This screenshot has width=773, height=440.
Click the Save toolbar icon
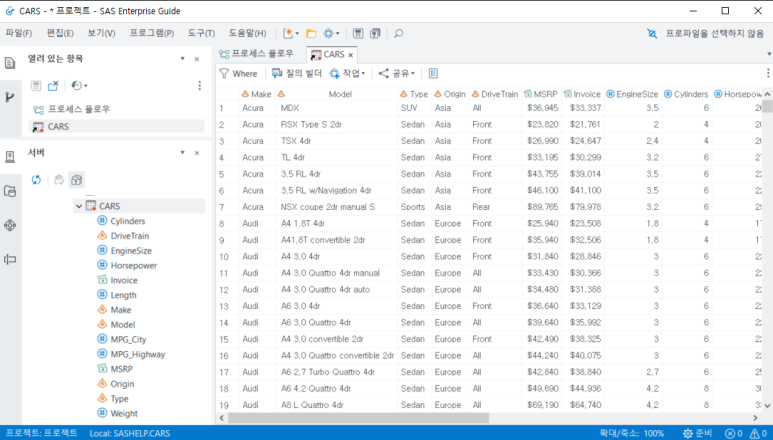(x=358, y=33)
